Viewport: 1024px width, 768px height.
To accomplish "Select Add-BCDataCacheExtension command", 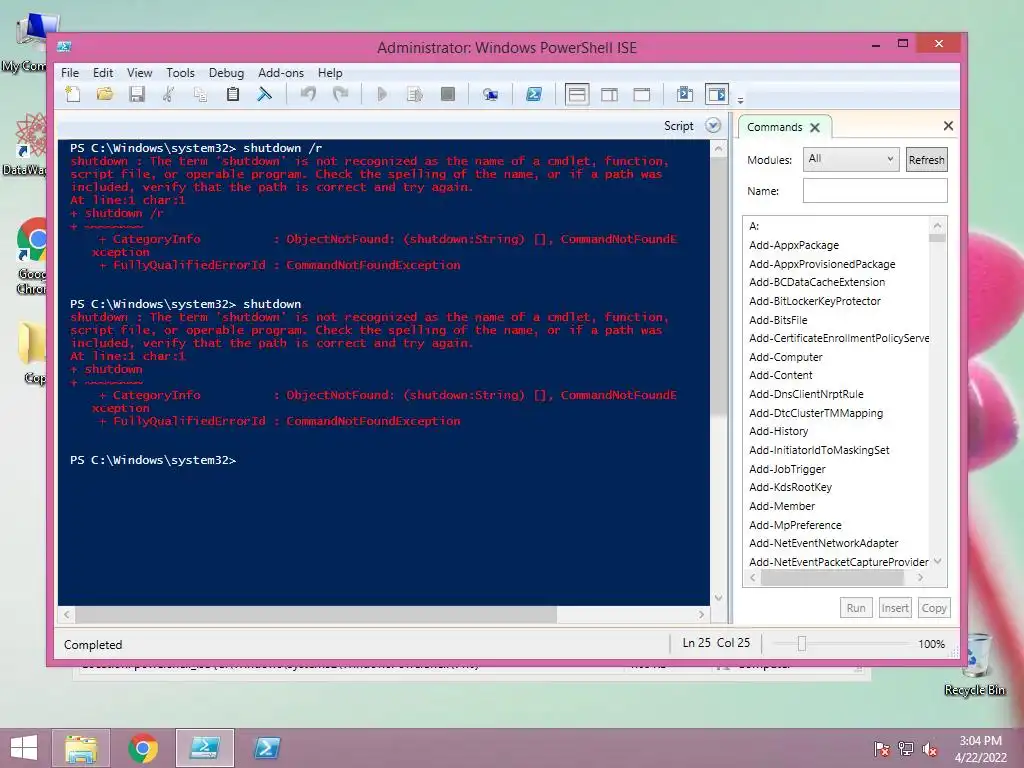I will tap(817, 282).
